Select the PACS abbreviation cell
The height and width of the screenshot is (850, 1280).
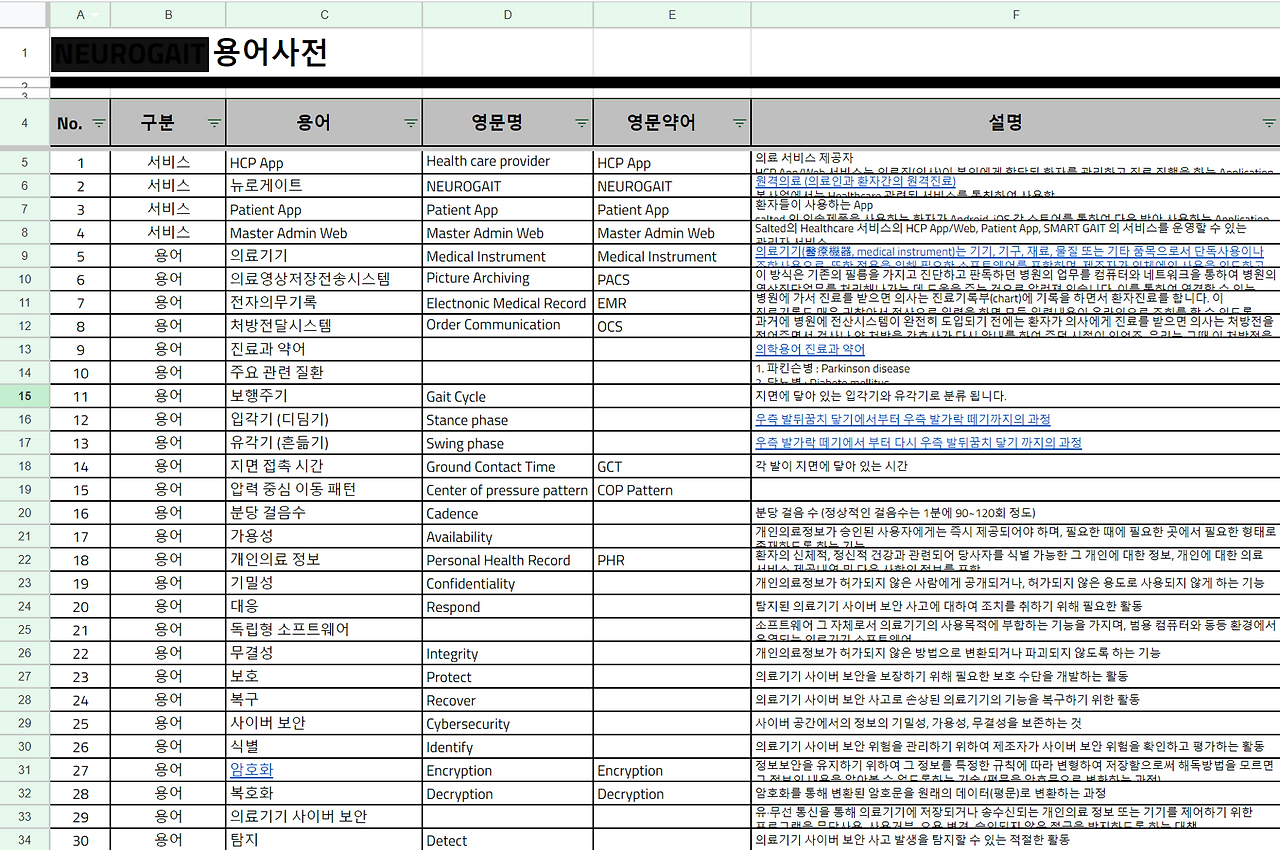point(672,279)
